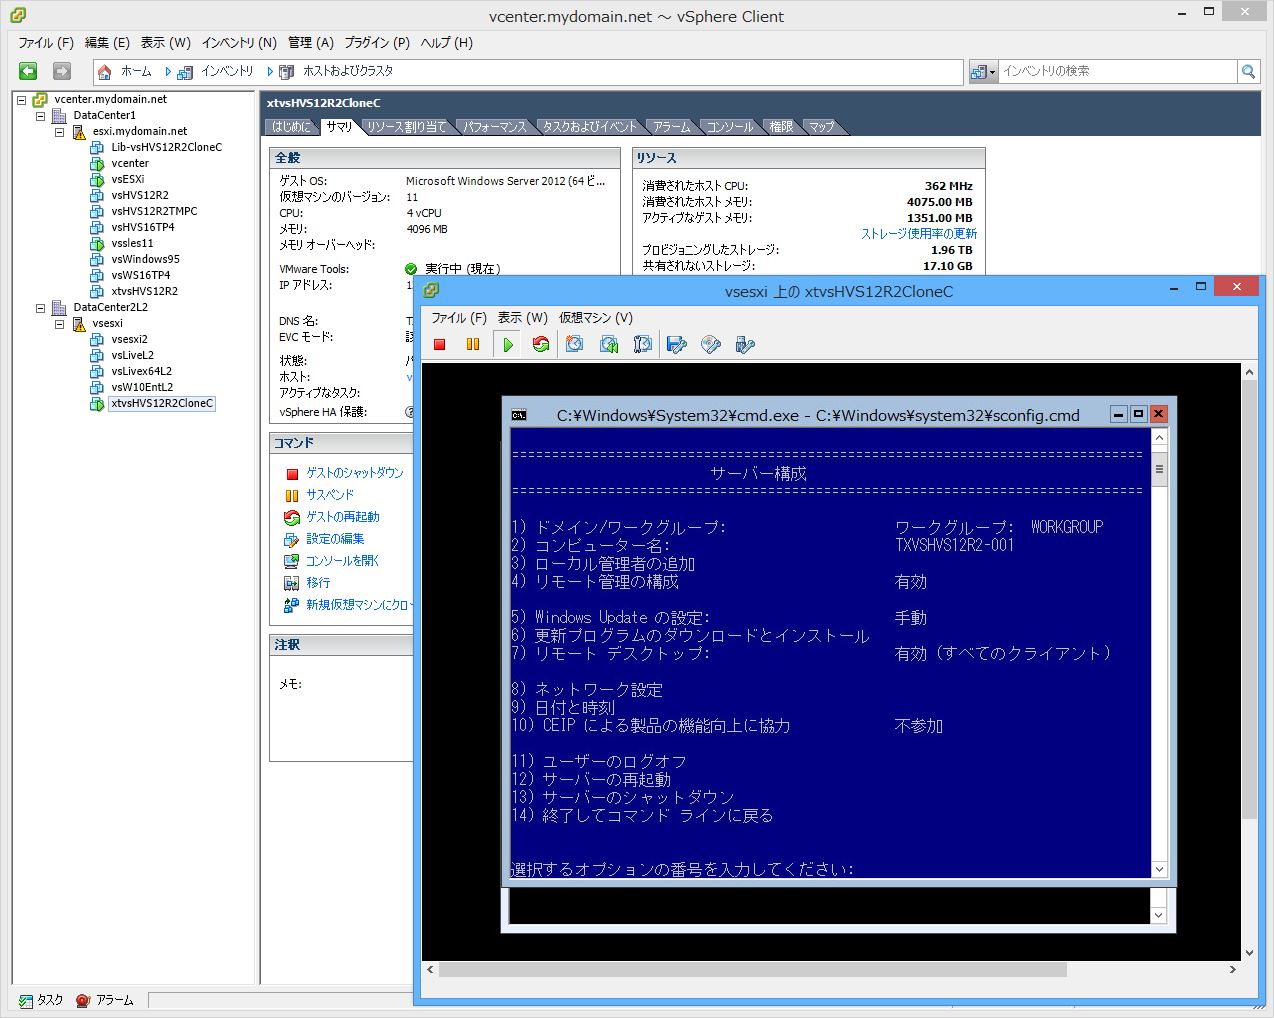Viewport: 1274px width, 1018px height.
Task: Switch to the Resource Allocation tab
Action: tap(406, 127)
